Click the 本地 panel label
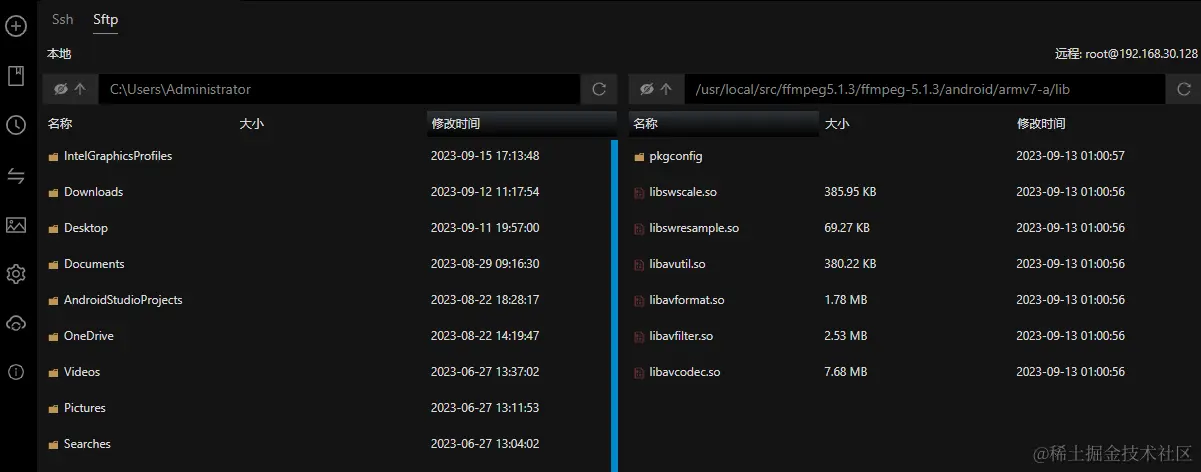This screenshot has width=1201, height=472. point(59,54)
